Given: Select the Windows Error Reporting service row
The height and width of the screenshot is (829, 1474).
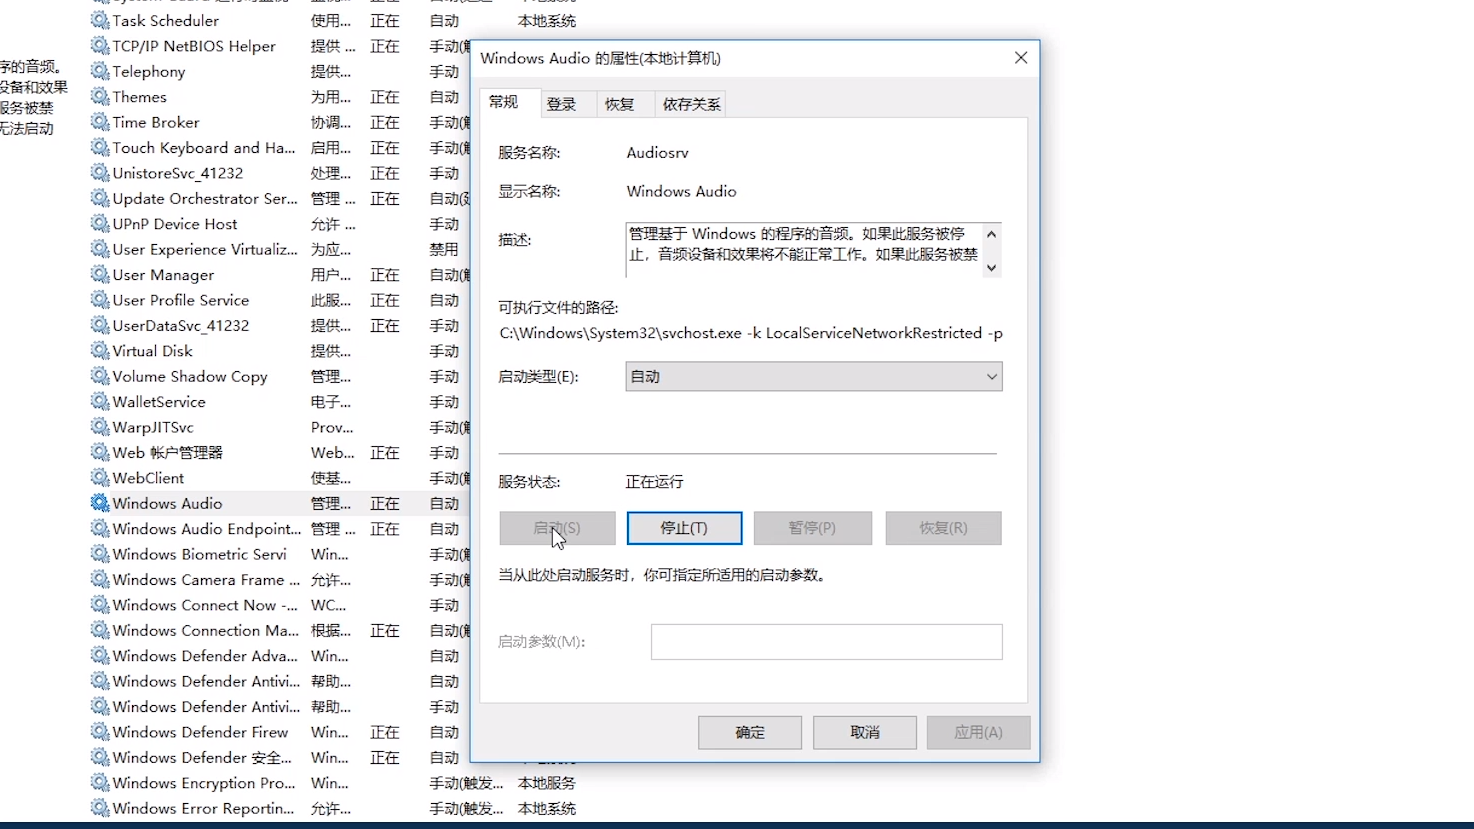Looking at the screenshot, I should [335, 808].
